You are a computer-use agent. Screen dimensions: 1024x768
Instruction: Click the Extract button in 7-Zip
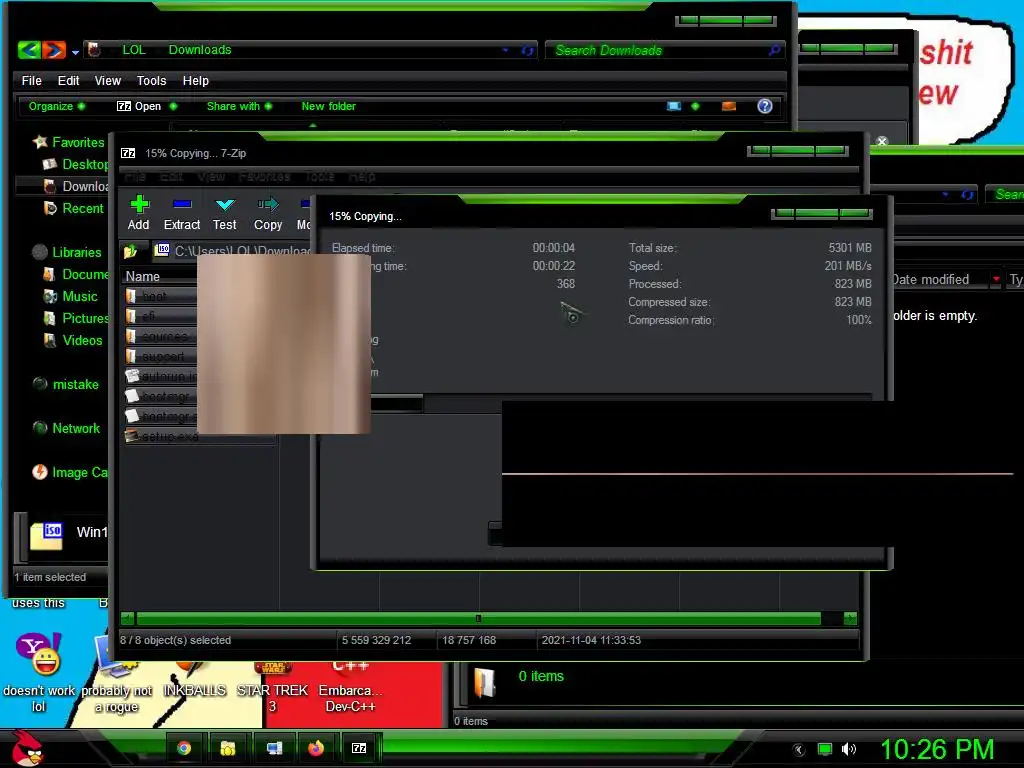[182, 214]
